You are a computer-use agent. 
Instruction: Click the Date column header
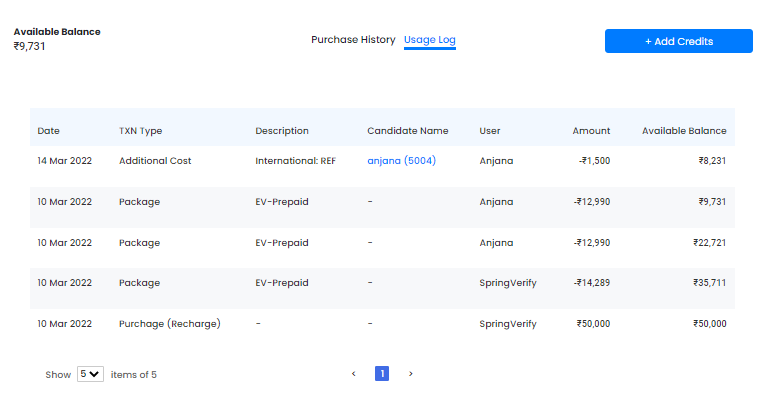click(49, 130)
